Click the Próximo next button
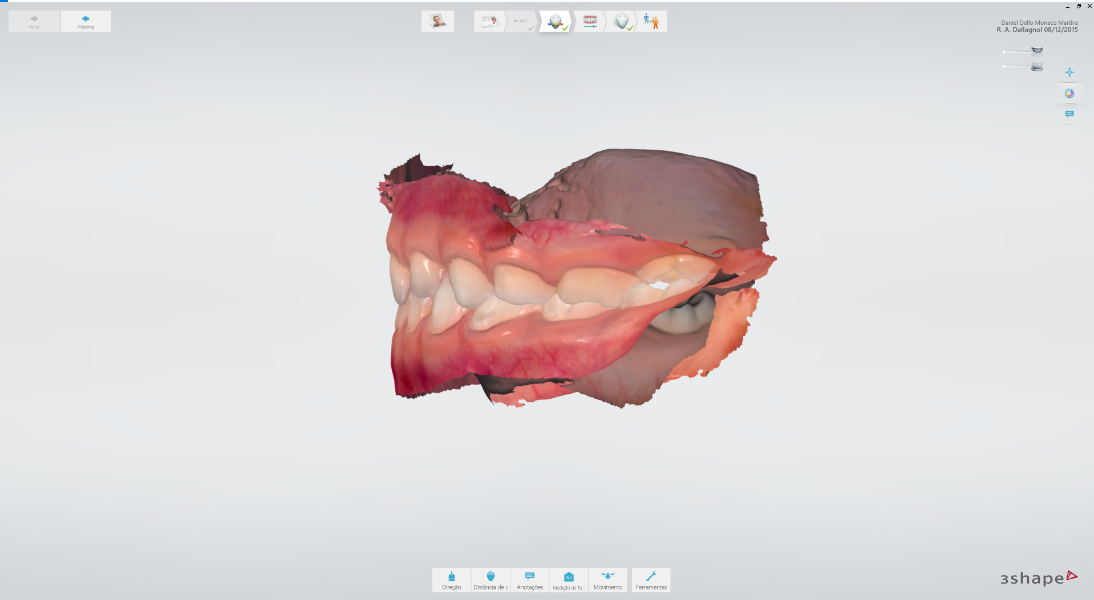Screen dimensions: 1094x600 tap(86, 22)
